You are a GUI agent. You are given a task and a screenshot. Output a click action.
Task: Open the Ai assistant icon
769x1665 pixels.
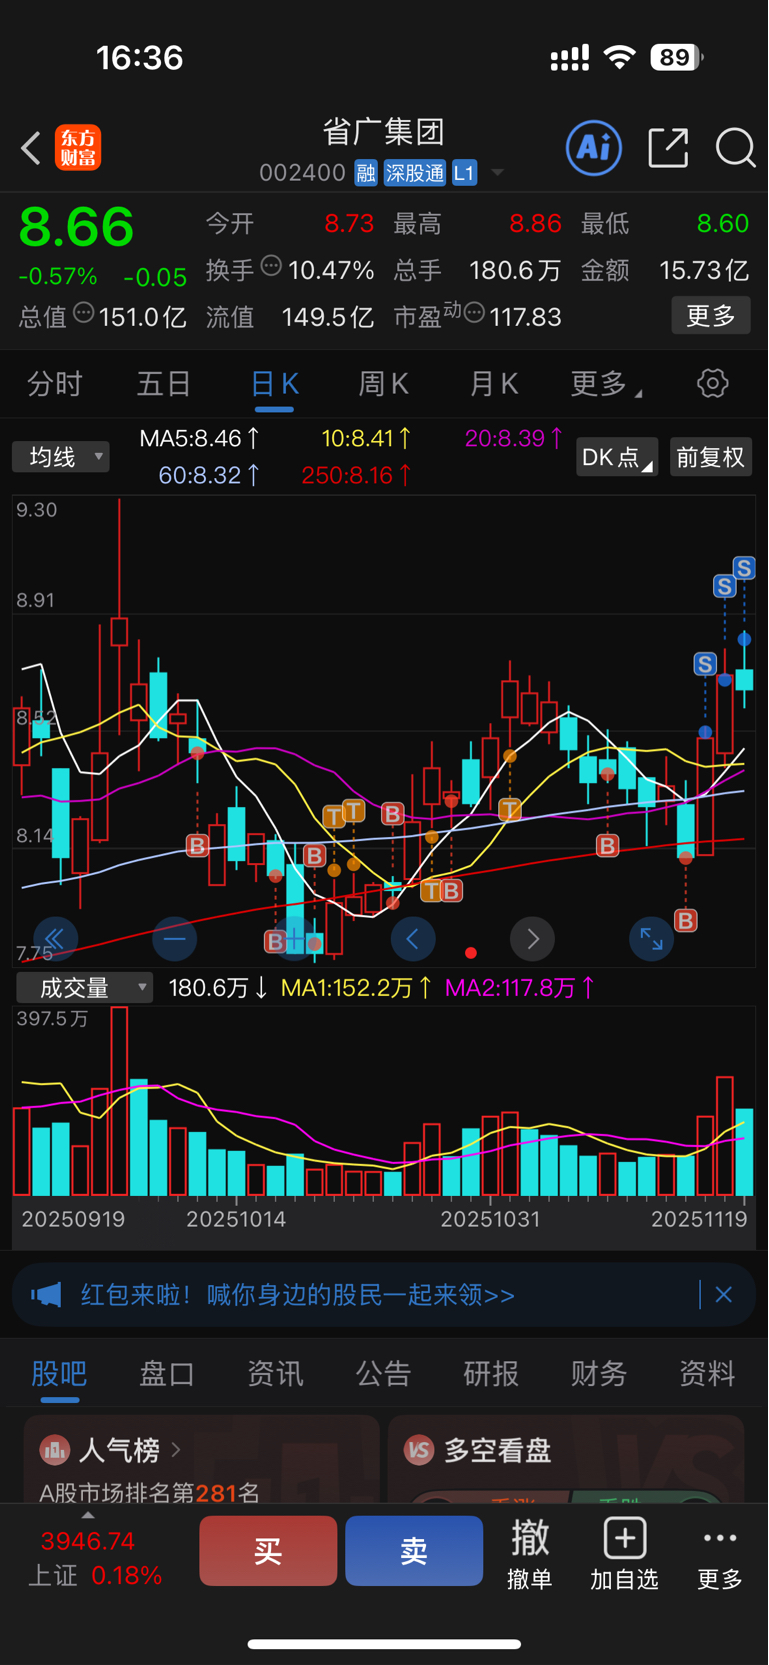tap(594, 148)
